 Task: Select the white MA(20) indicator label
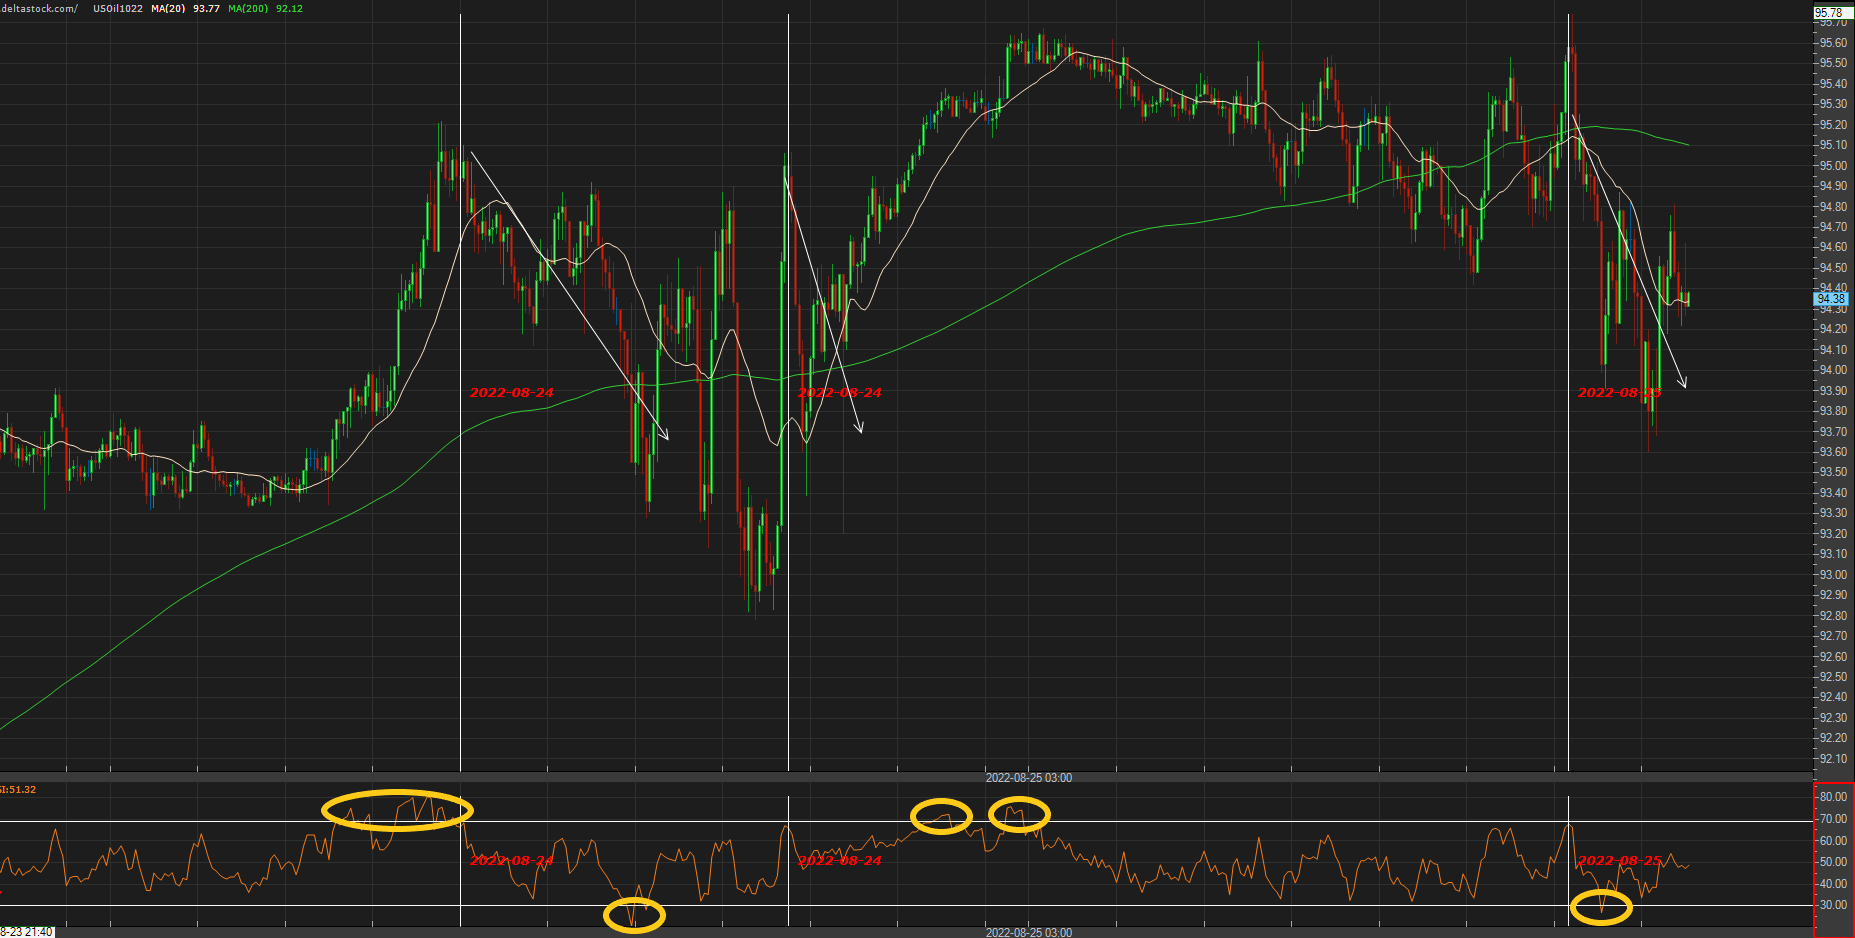(168, 8)
